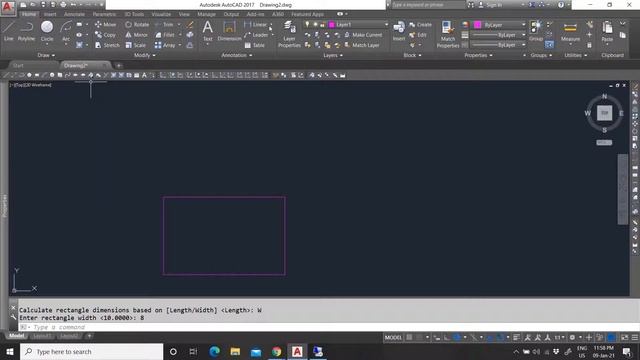The height and width of the screenshot is (360, 640).
Task: Open the Layer Properties manager
Action: point(289,34)
